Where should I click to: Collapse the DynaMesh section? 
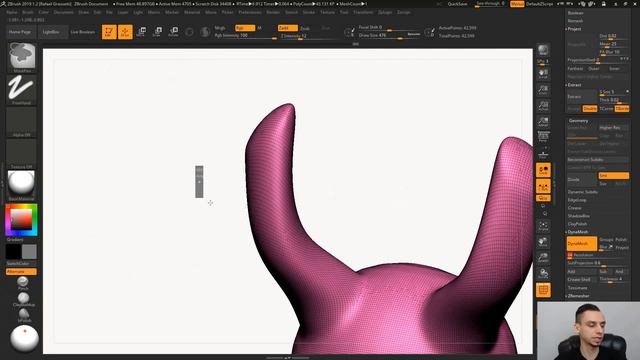coord(577,232)
